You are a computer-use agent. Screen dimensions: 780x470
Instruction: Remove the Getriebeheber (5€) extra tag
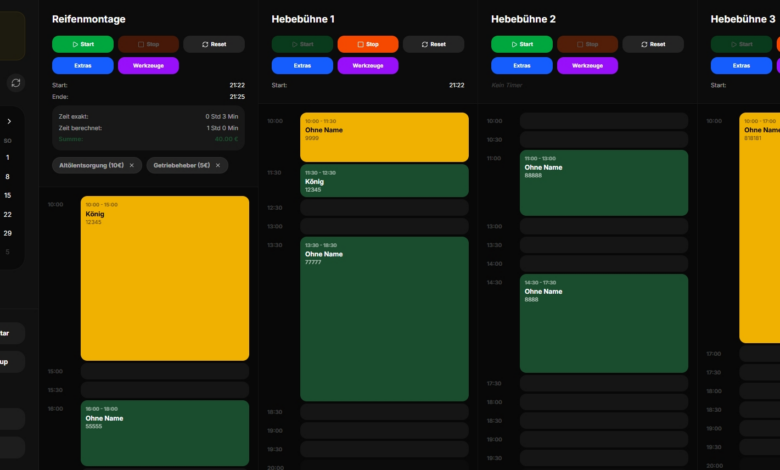point(218,165)
